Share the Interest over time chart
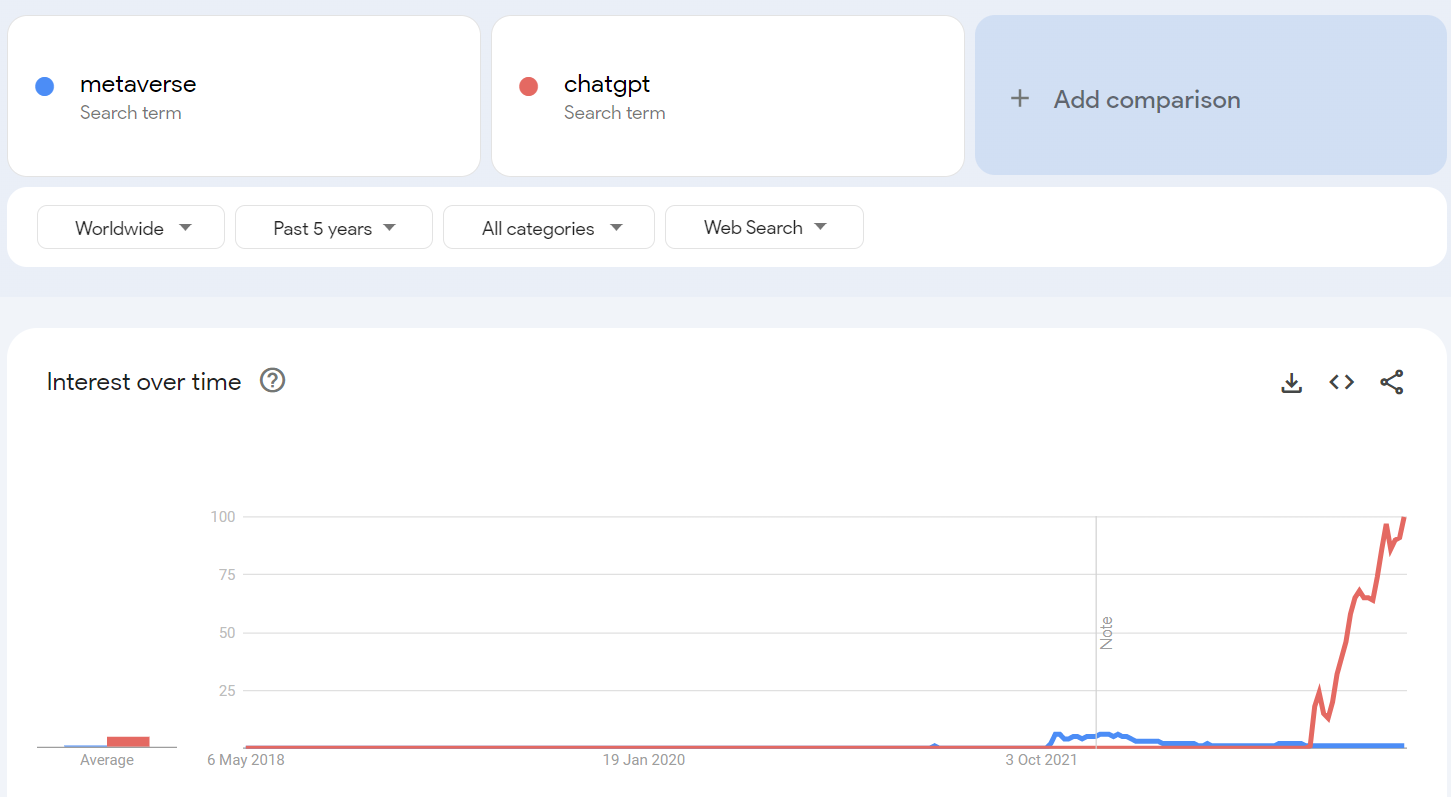Viewport: 1451px width, 797px height. (1391, 382)
